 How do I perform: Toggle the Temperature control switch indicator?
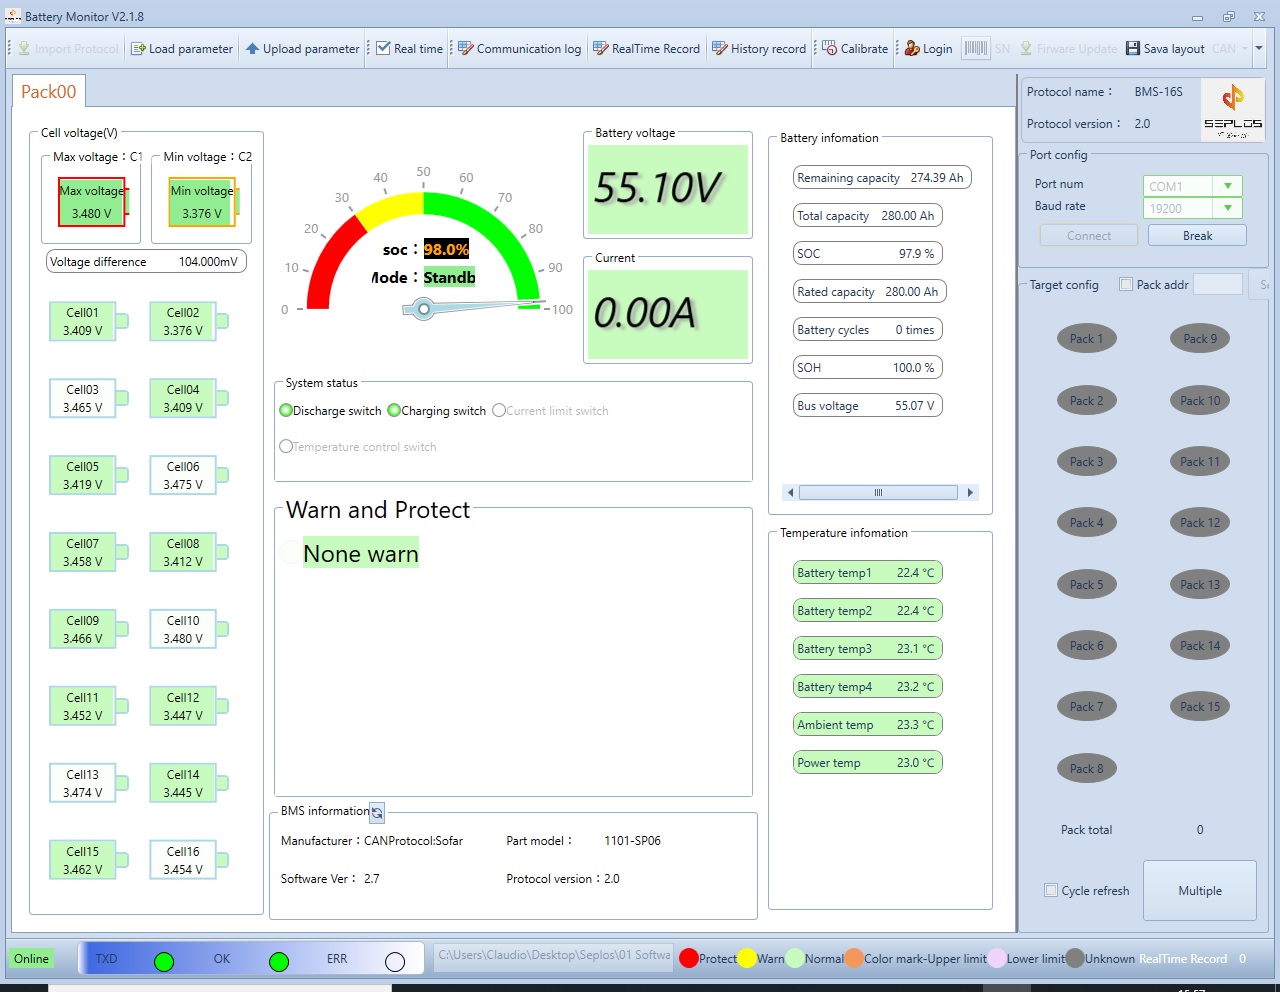(286, 446)
